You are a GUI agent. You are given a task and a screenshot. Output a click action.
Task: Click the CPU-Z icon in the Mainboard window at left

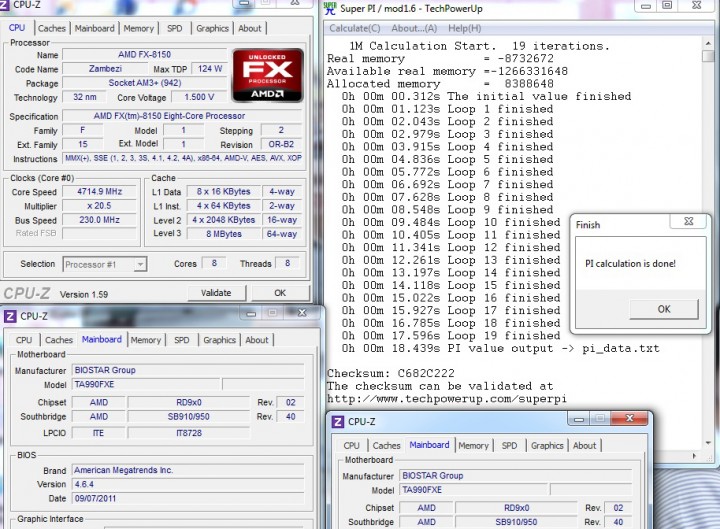tap(10, 316)
